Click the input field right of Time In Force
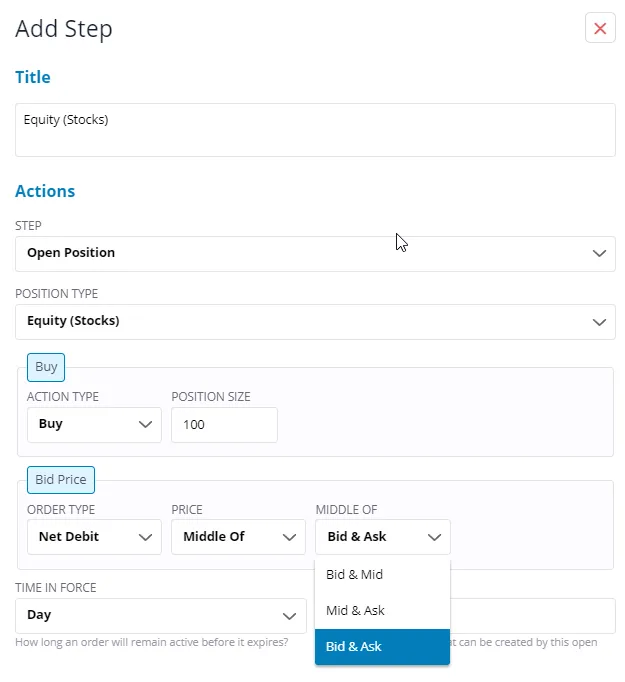 (x=533, y=616)
